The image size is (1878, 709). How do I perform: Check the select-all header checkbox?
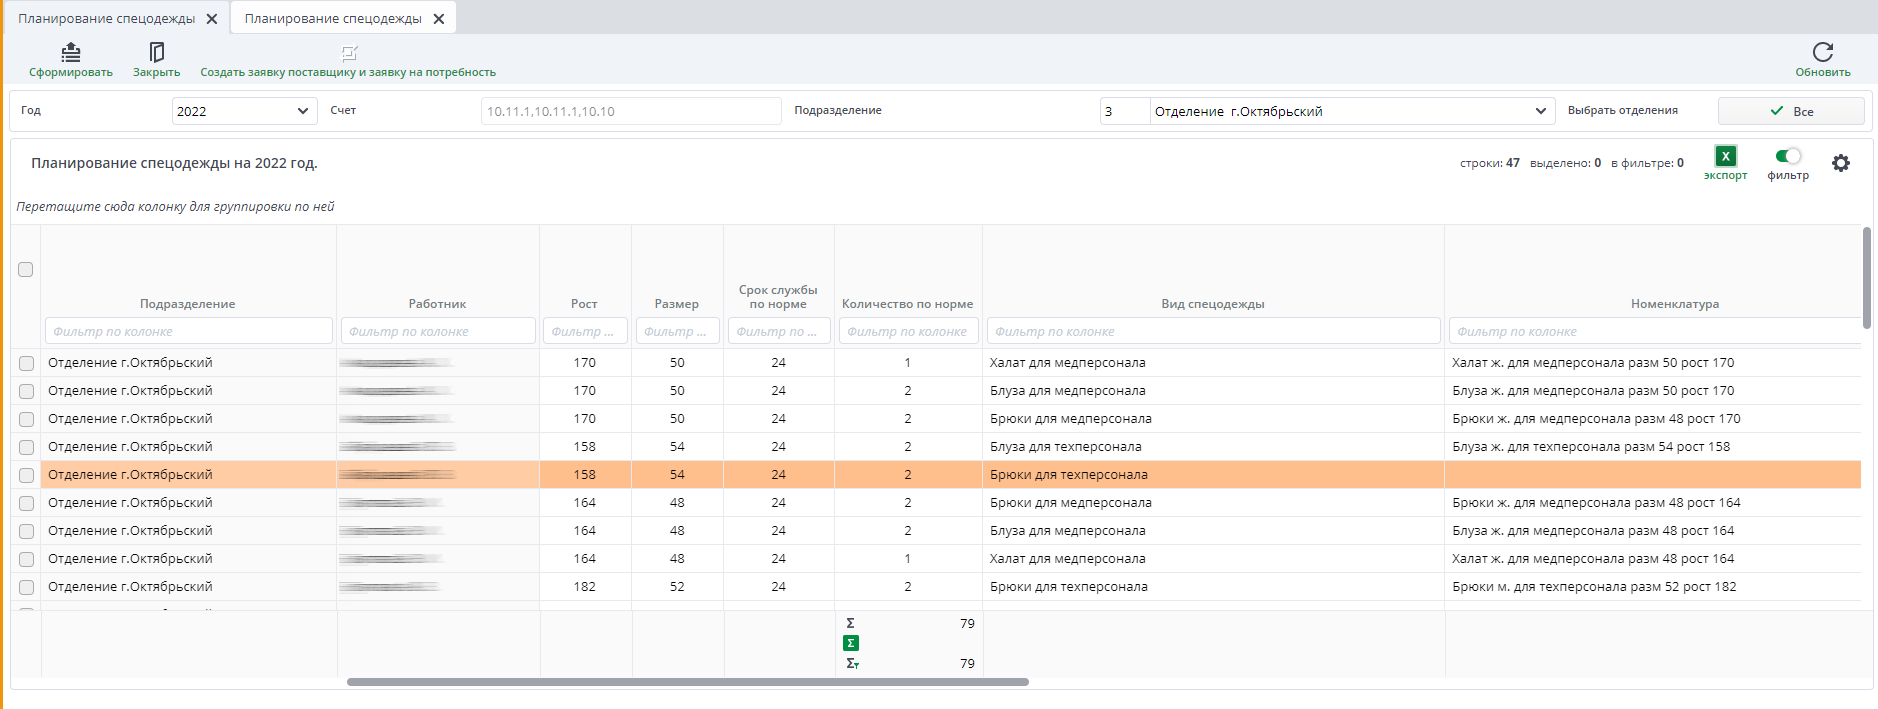pos(26,269)
